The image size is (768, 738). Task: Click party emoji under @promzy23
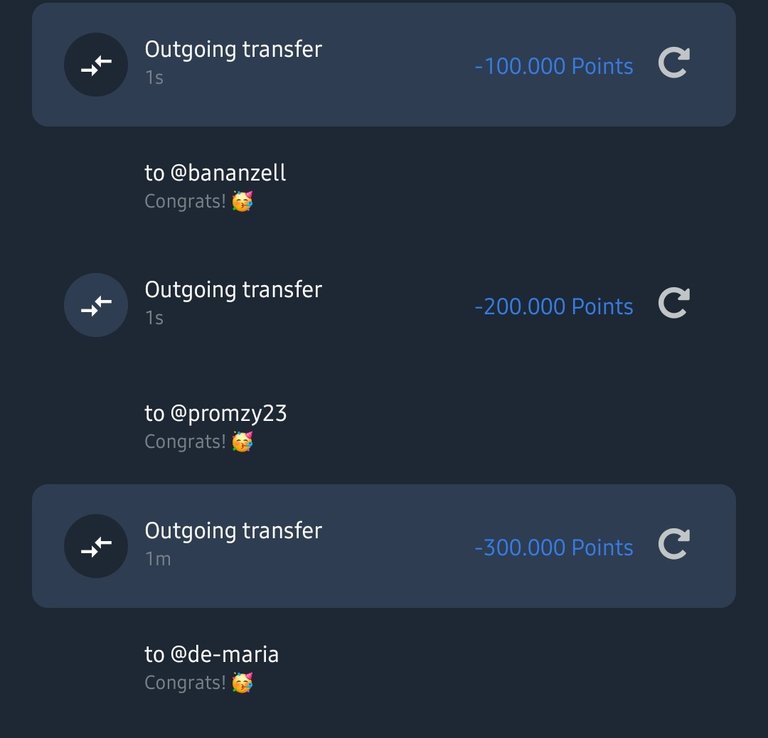click(x=242, y=442)
